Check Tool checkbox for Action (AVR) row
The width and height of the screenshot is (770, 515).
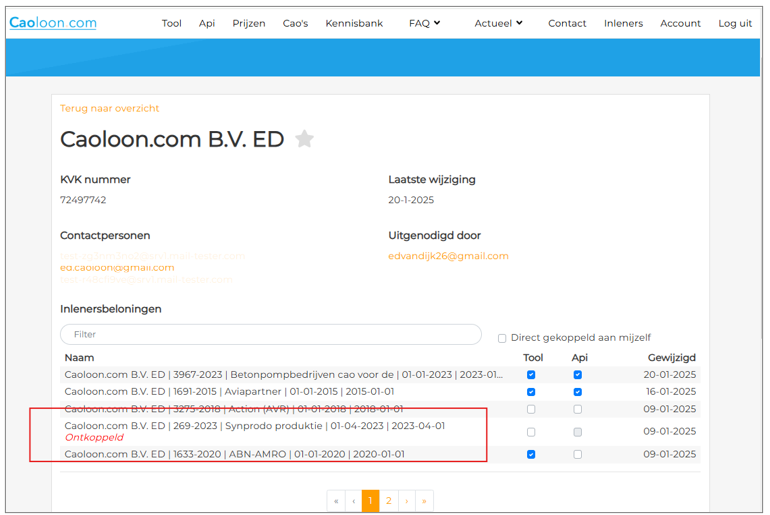pyautogui.click(x=531, y=409)
